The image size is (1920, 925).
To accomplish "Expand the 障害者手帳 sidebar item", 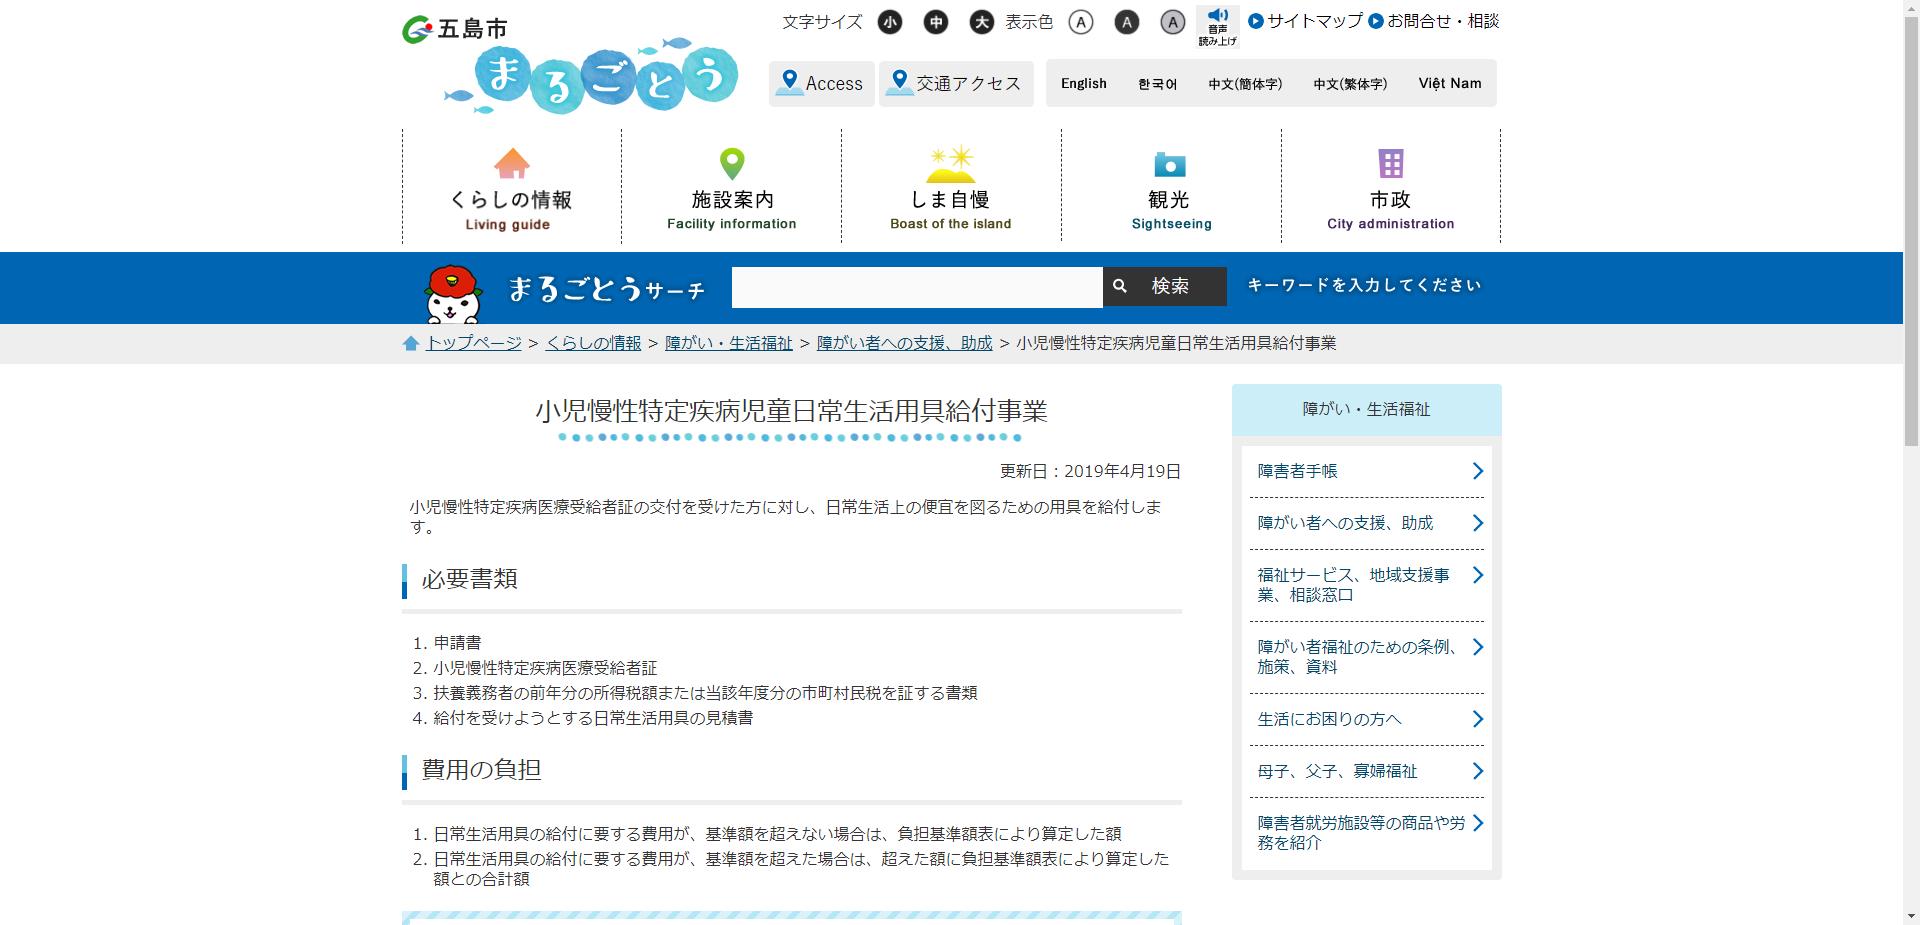I will pyautogui.click(x=1477, y=471).
